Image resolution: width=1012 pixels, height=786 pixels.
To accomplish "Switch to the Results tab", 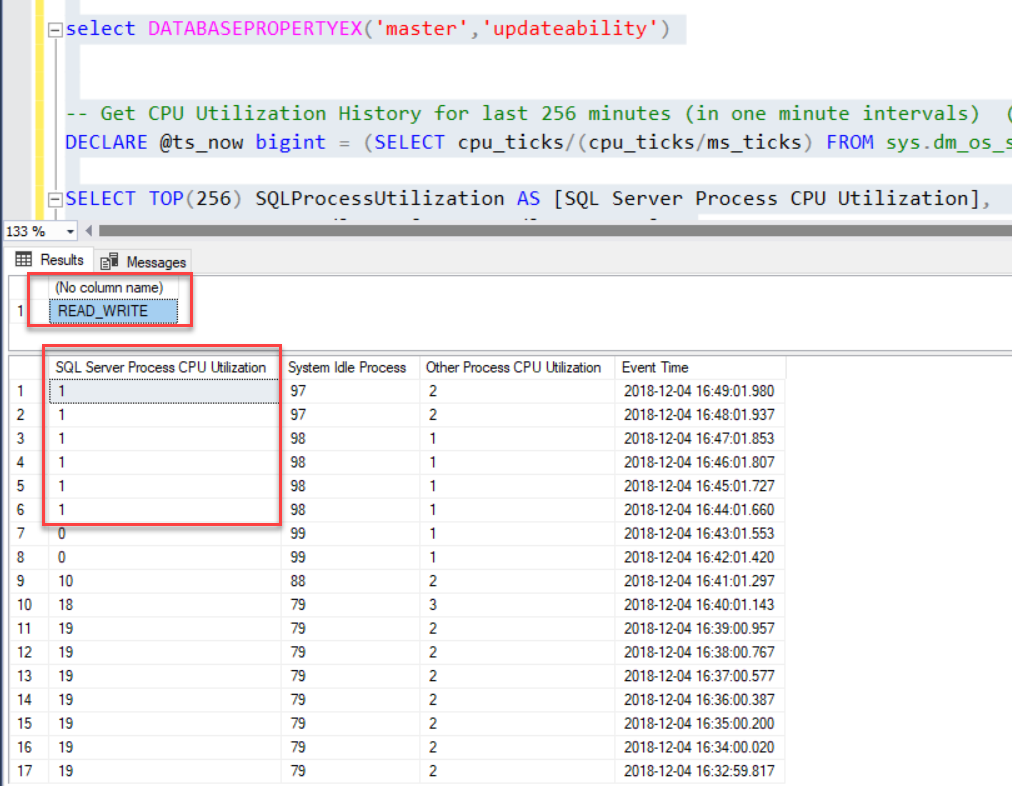I will tap(51, 260).
